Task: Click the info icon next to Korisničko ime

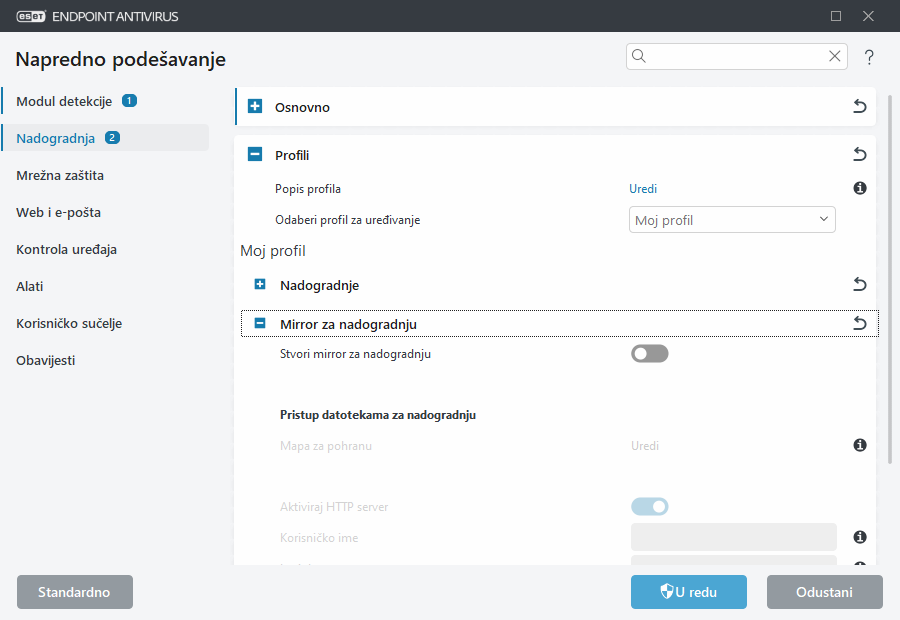Action: click(x=860, y=537)
